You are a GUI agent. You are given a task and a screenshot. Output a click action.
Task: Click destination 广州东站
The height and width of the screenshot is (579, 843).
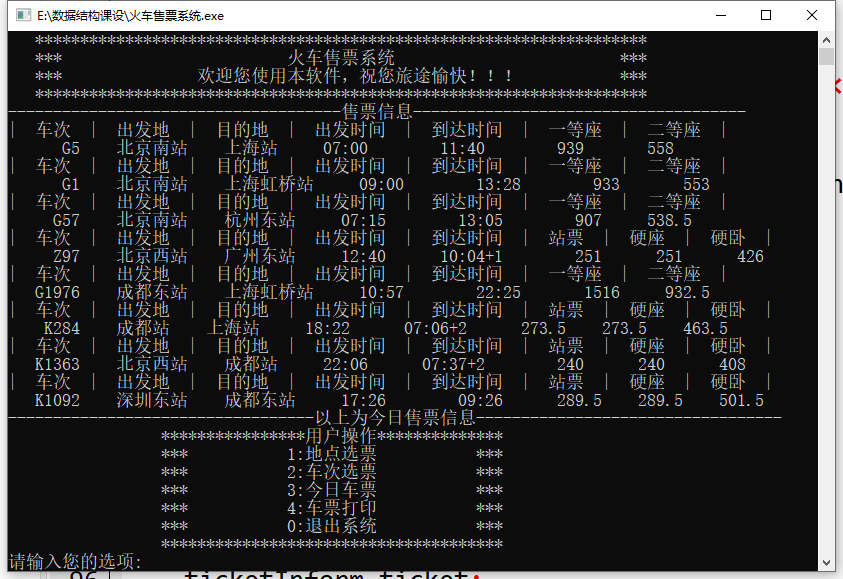[260, 256]
